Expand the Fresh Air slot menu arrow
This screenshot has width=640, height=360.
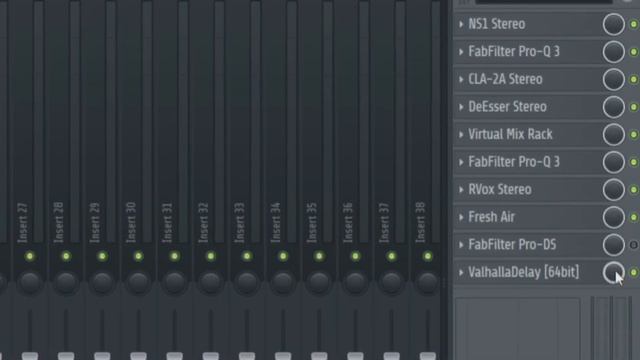(461, 217)
